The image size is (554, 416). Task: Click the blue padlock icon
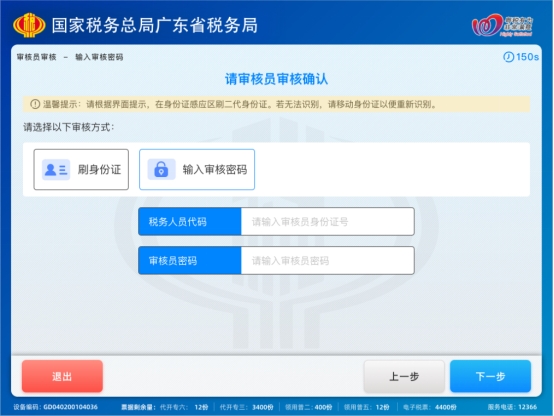[x=161, y=170]
